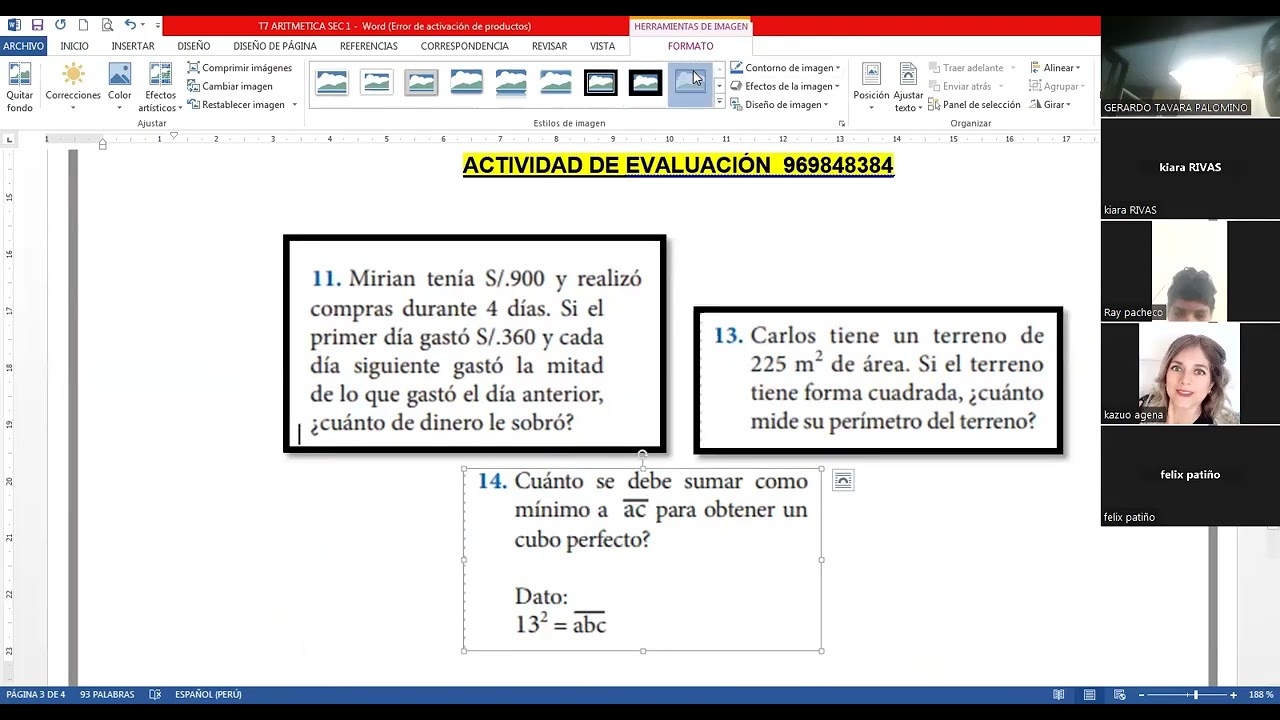Select the problem 11 image
The width and height of the screenshot is (1280, 720).
click(x=475, y=343)
